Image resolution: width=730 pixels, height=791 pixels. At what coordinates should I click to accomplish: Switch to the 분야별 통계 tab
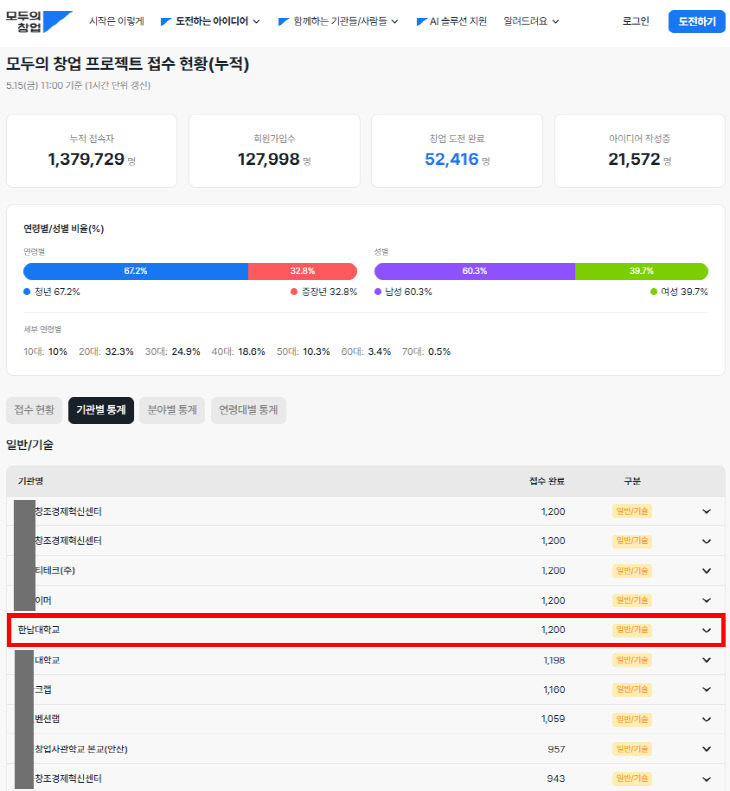pyautogui.click(x=172, y=410)
